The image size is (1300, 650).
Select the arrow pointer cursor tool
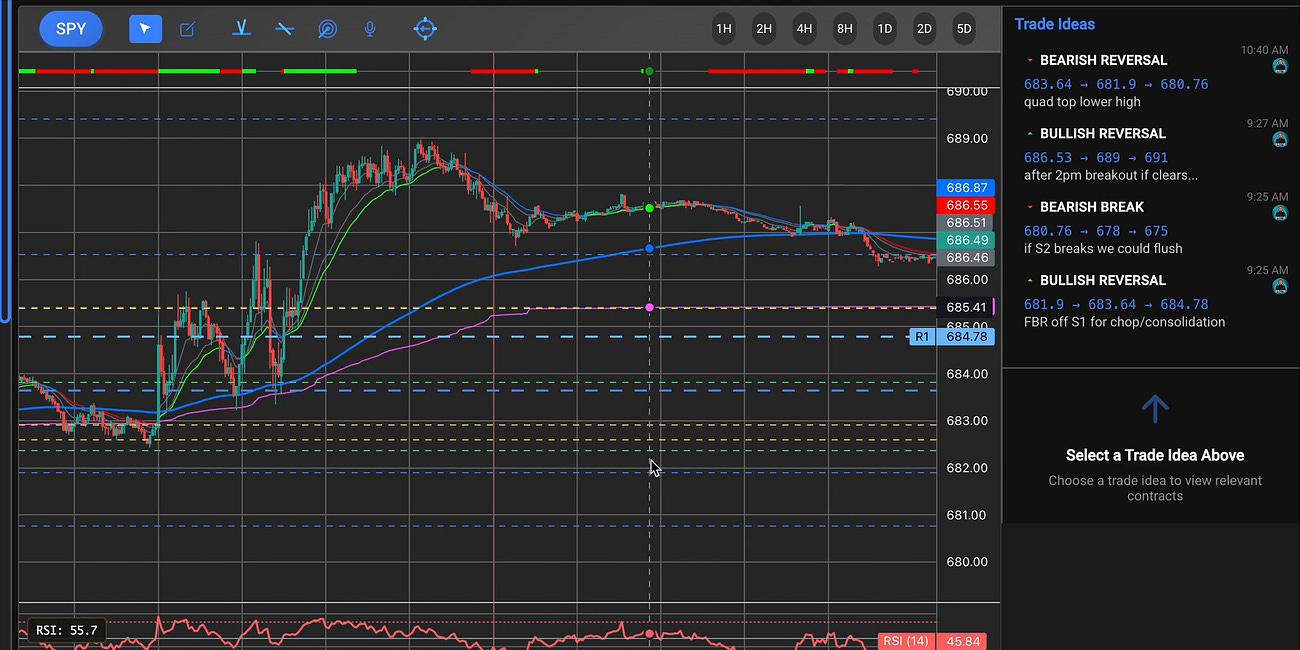click(145, 29)
